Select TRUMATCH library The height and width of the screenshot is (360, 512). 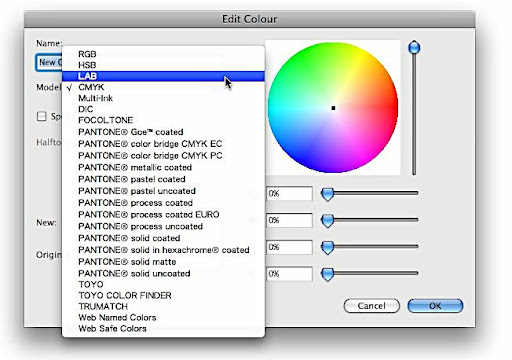pos(163,307)
